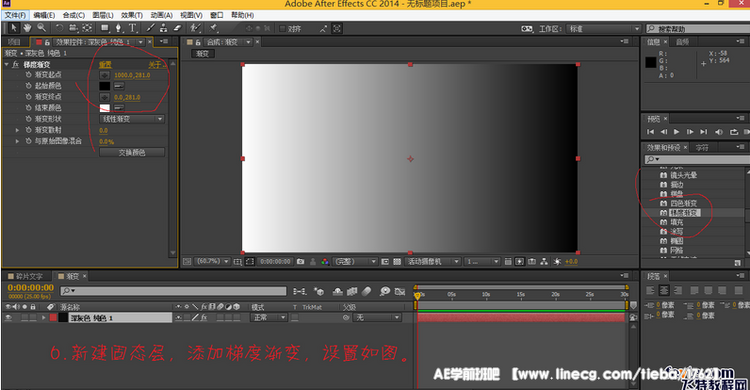
Task: Click the start color eyedropper icon
Action: (119, 86)
